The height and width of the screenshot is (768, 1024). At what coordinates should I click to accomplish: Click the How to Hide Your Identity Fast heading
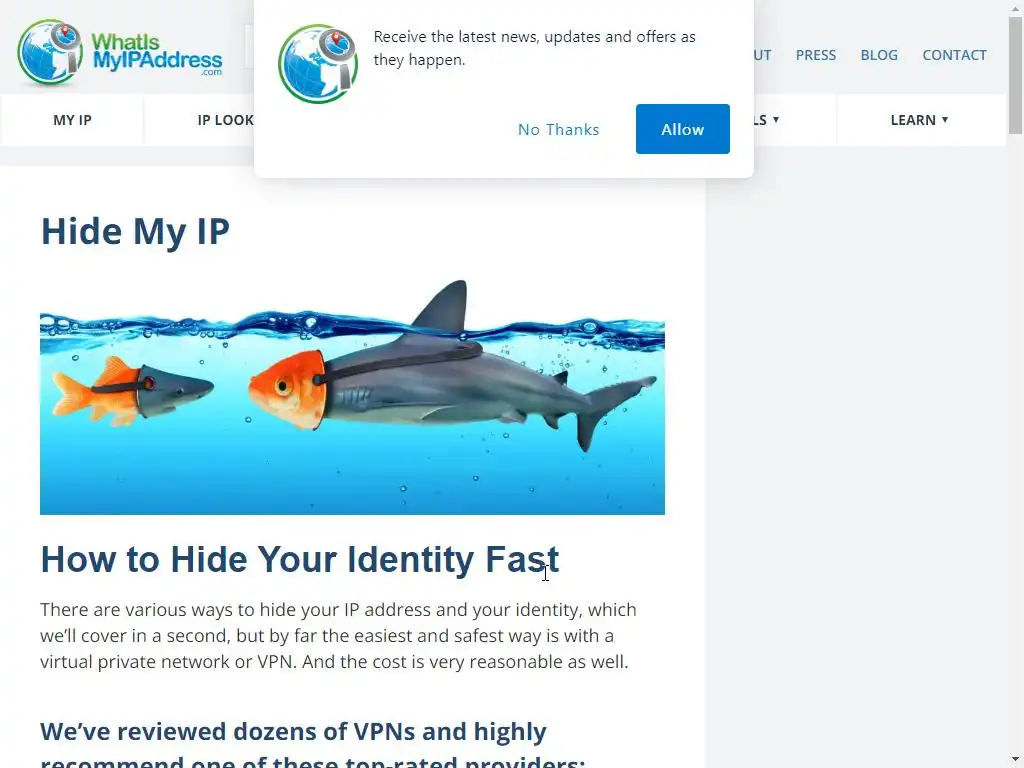300,560
